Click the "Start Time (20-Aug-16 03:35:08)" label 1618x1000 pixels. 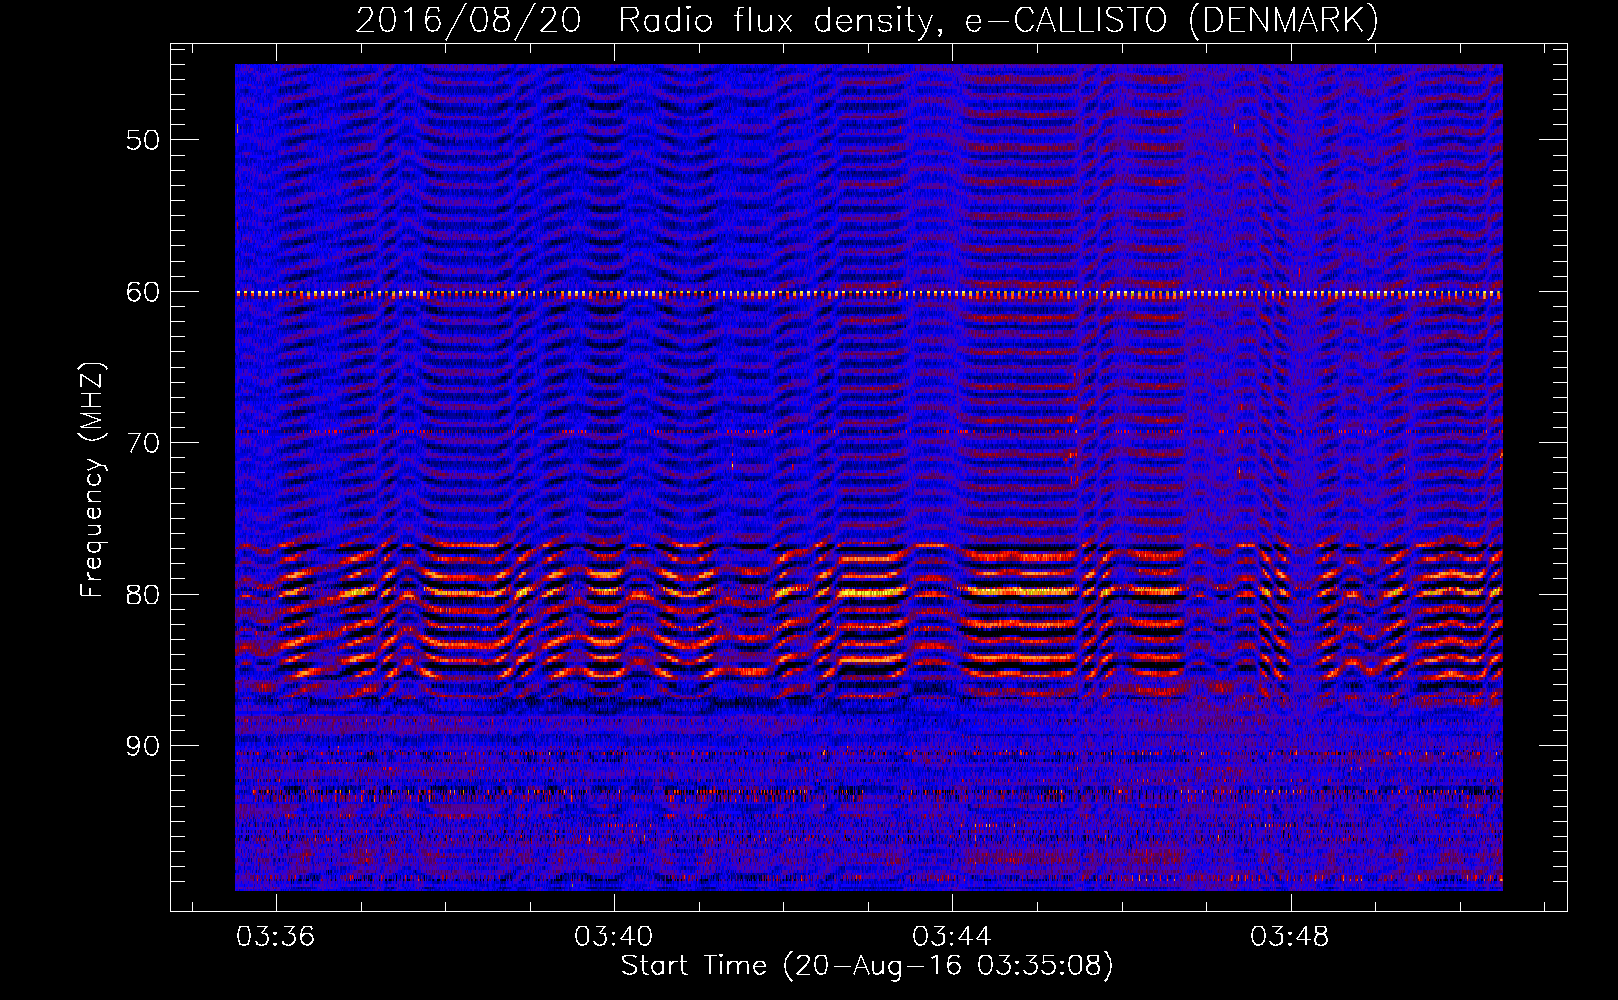(867, 966)
